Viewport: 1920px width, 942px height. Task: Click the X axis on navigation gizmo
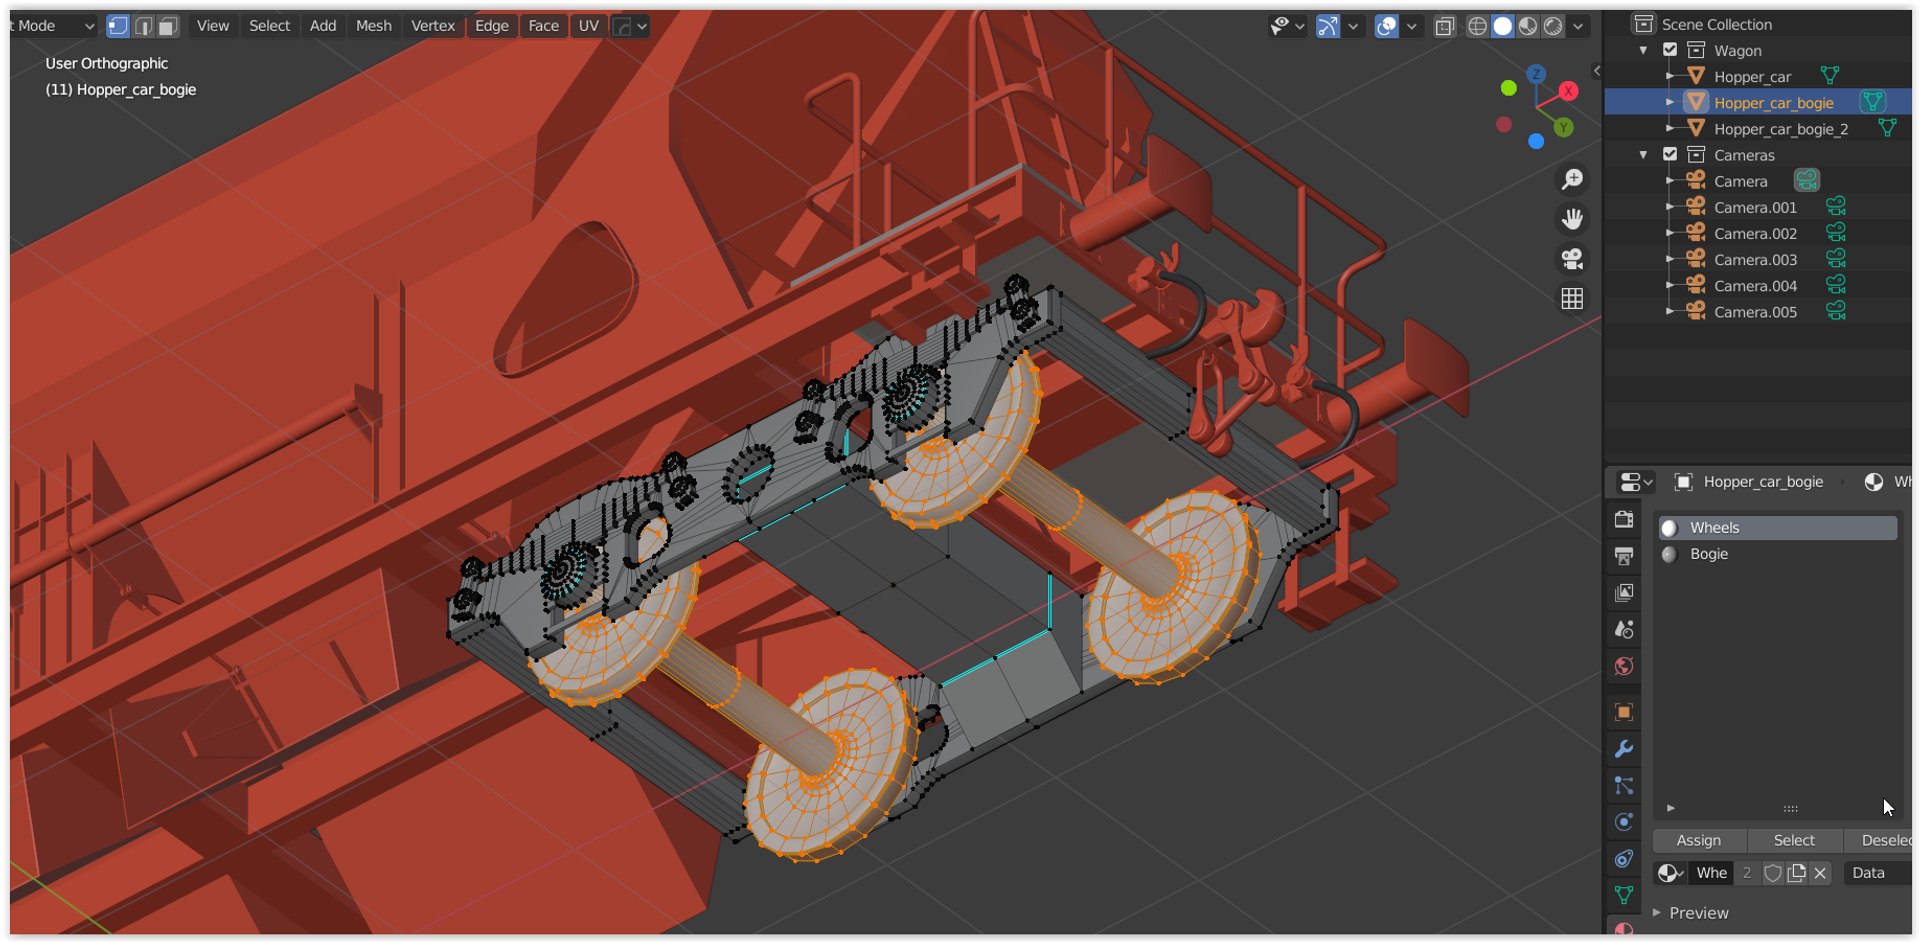(1568, 91)
